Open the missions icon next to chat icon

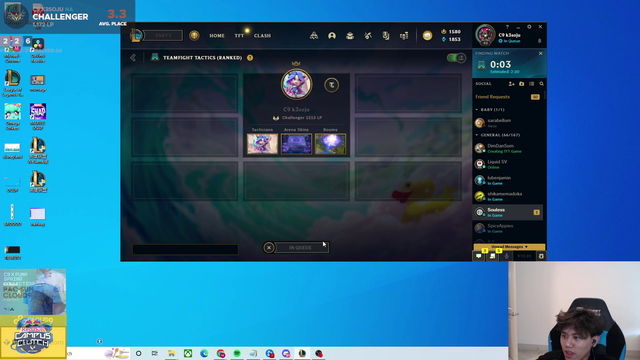coord(493,256)
